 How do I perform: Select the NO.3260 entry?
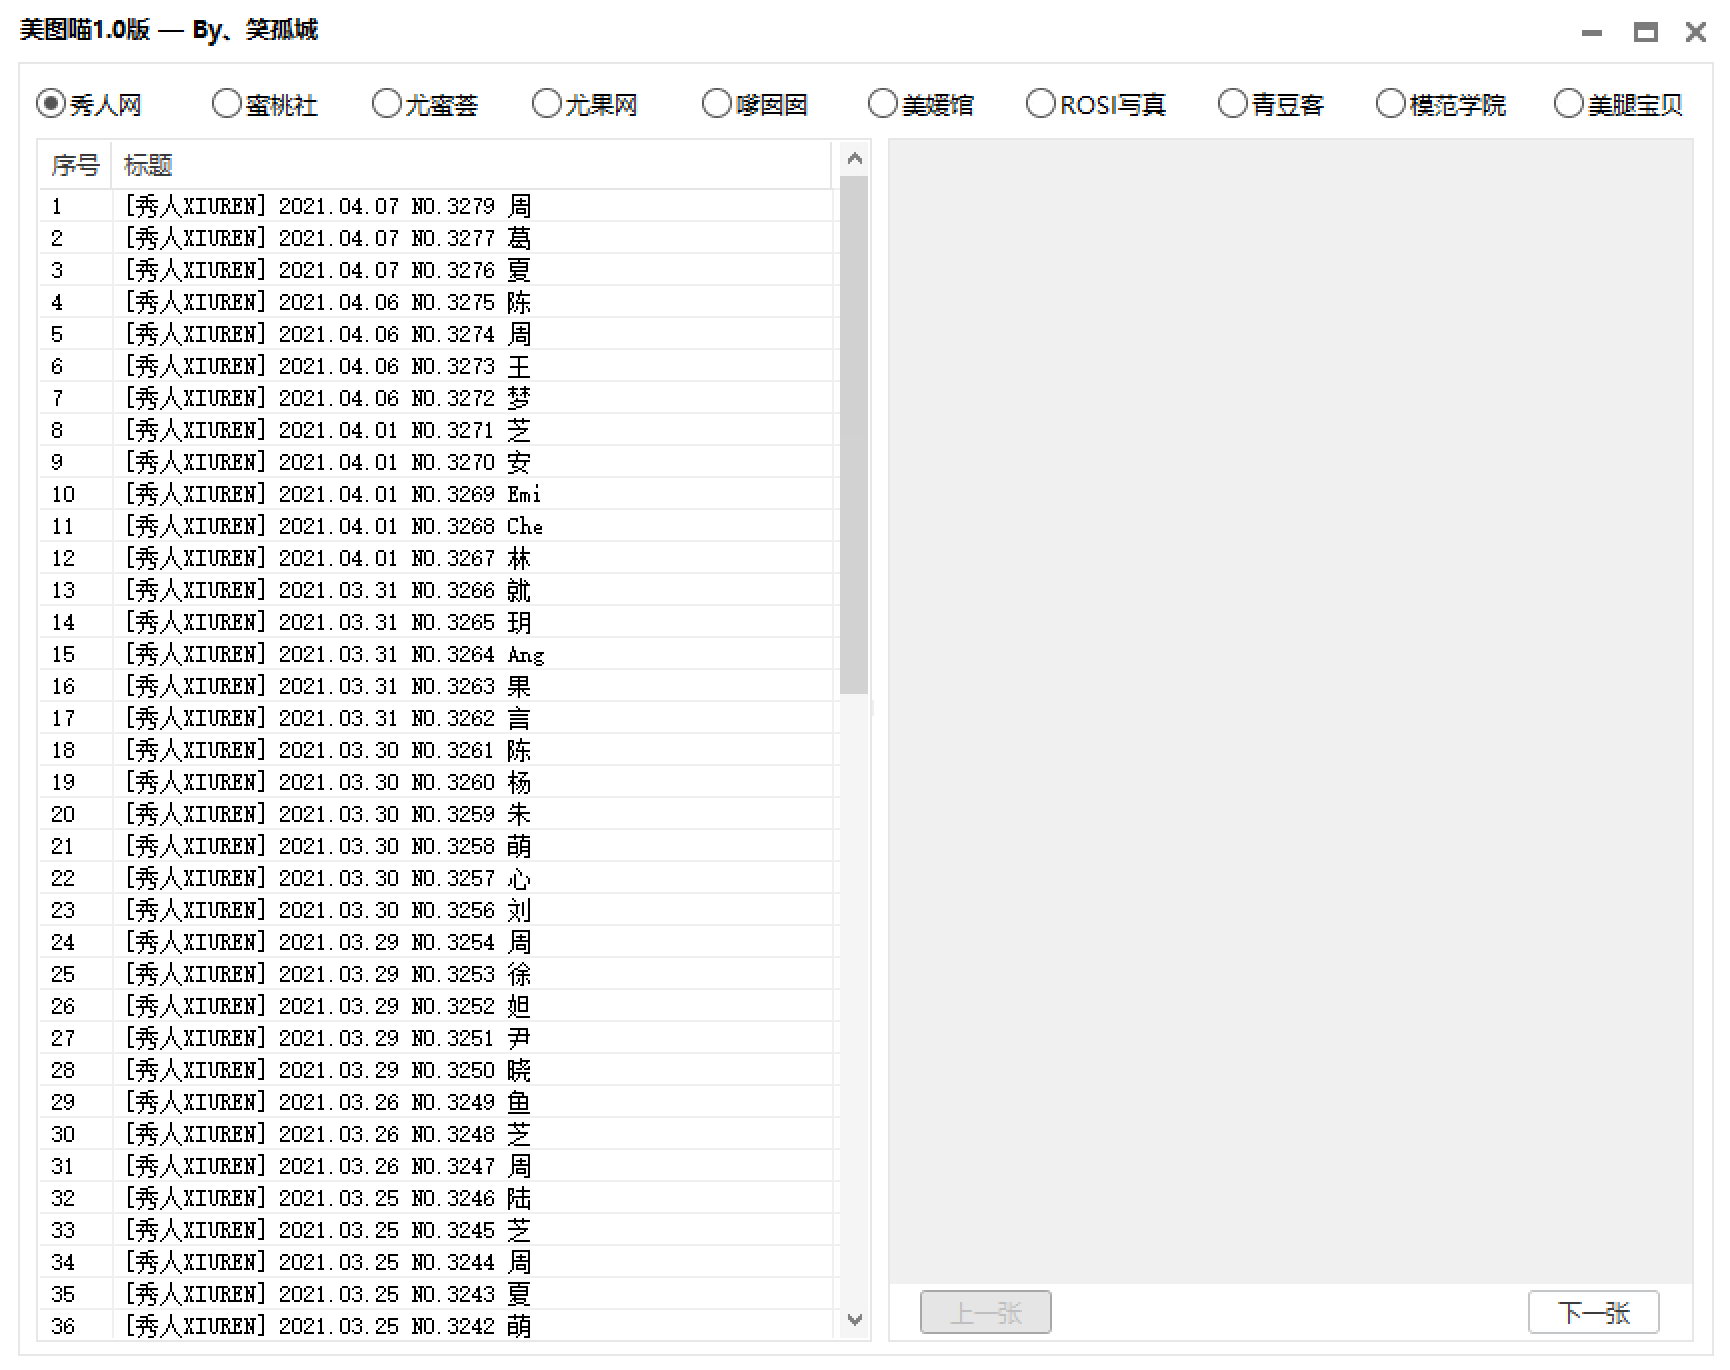[436, 782]
